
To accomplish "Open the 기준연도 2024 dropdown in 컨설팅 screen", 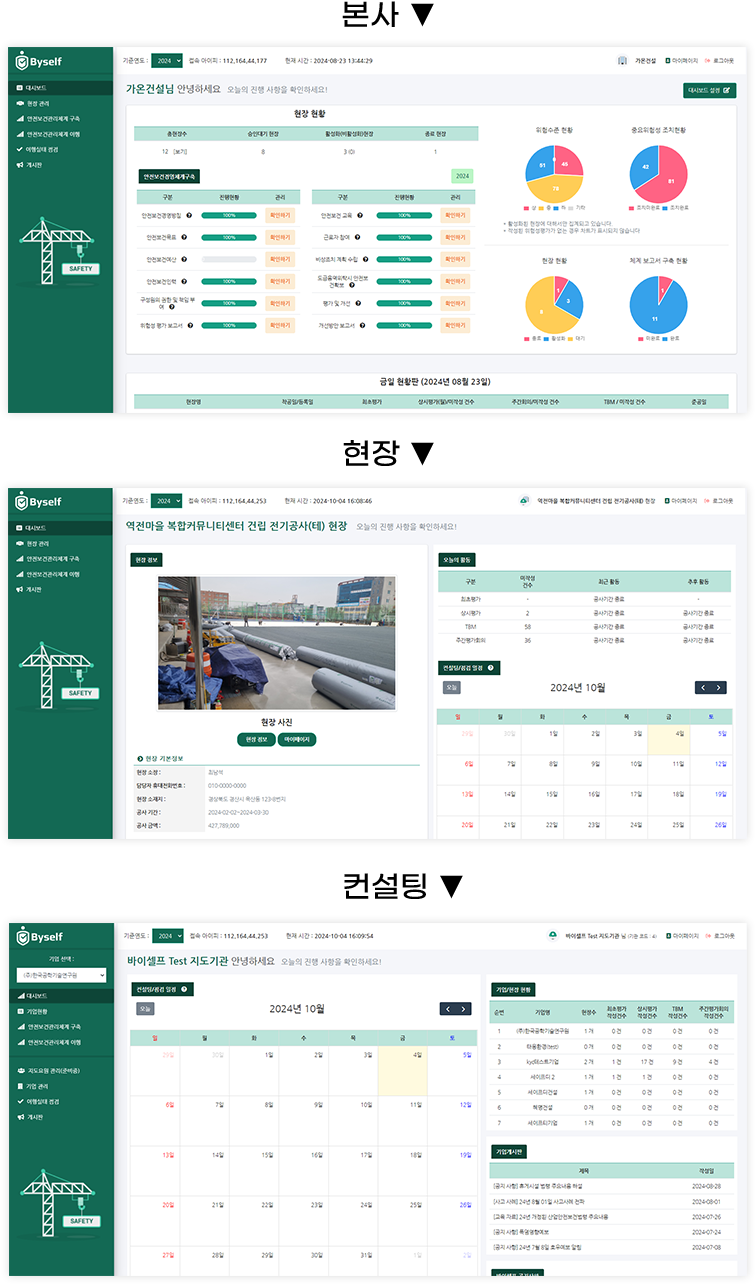I will tap(167, 936).
